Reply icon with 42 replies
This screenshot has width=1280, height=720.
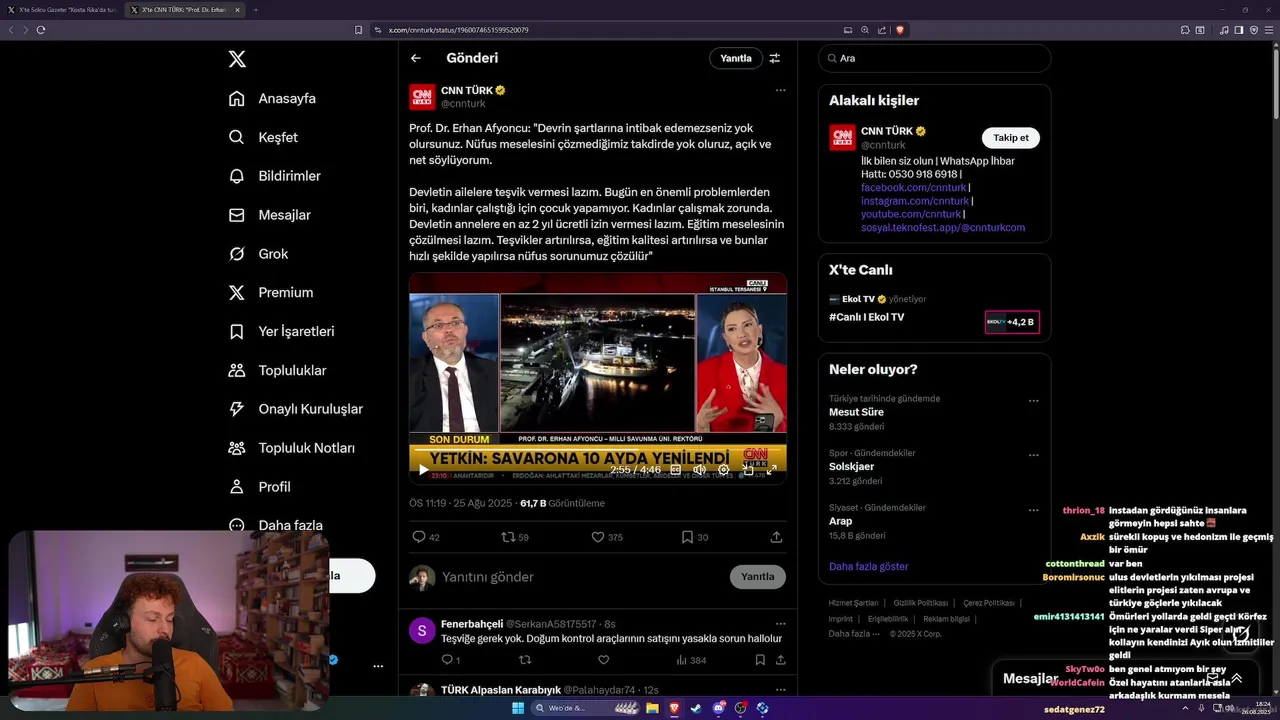(426, 537)
